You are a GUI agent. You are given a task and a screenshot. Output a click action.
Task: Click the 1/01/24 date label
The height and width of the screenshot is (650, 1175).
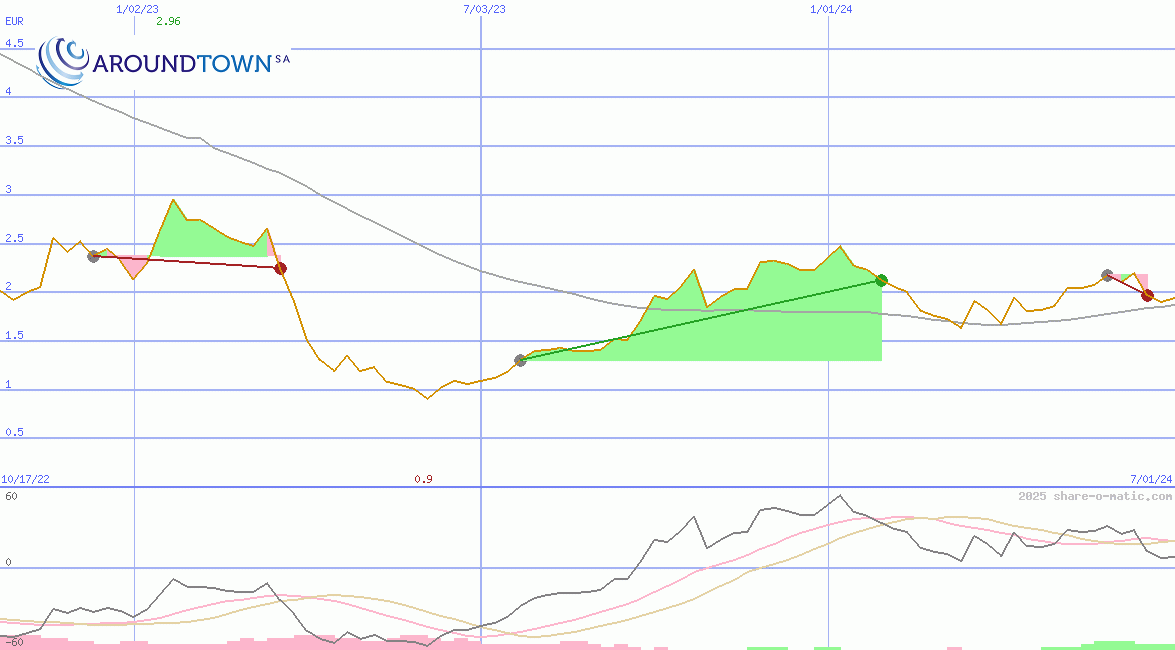pos(830,9)
